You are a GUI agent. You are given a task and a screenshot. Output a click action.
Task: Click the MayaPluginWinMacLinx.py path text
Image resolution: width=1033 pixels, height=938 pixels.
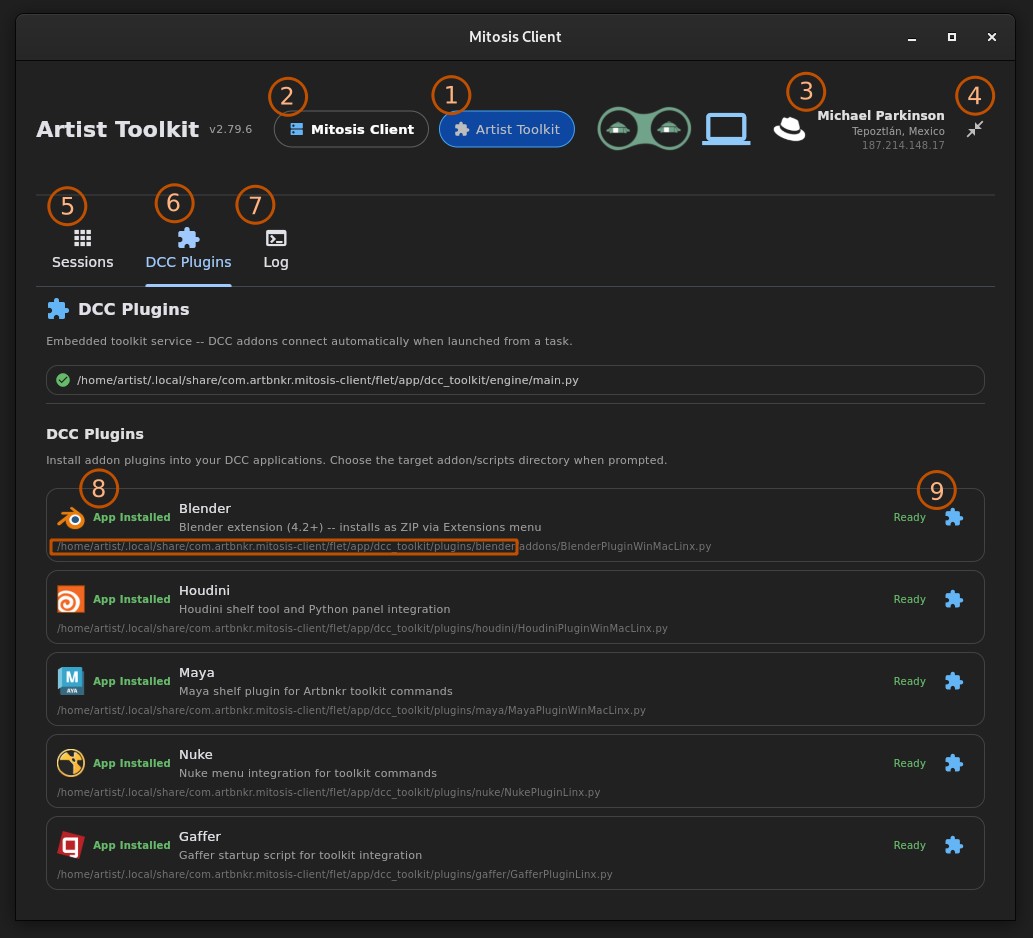tap(351, 710)
